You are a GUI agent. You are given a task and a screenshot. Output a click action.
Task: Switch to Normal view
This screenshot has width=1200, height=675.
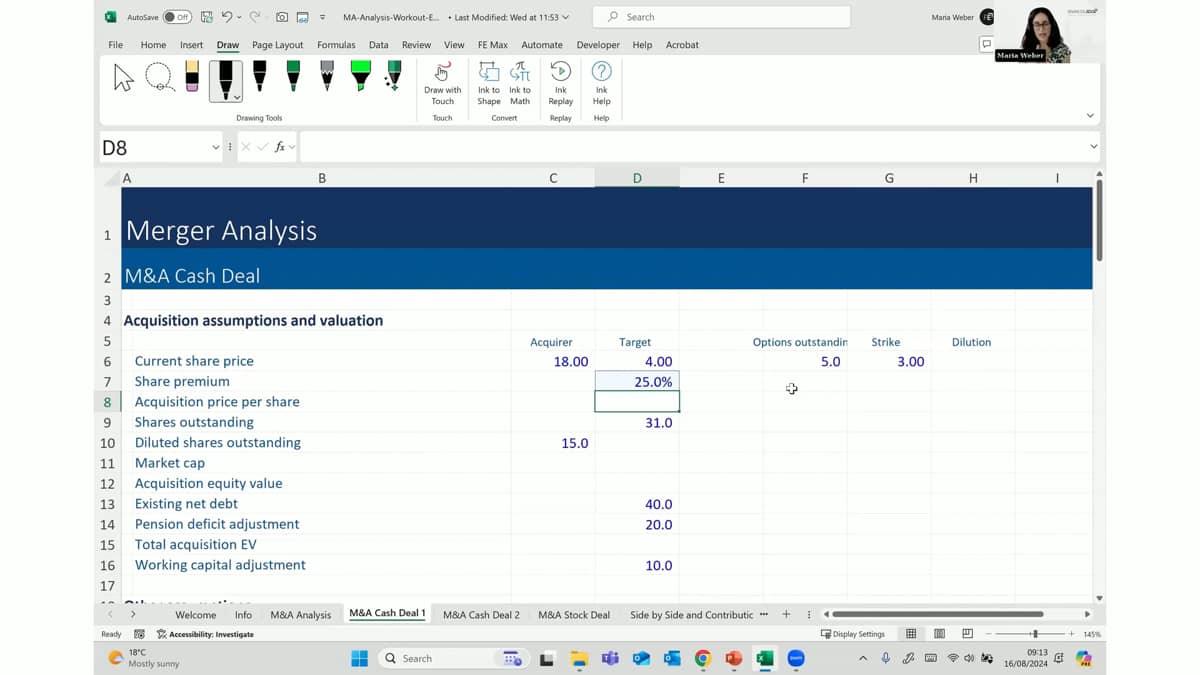911,634
